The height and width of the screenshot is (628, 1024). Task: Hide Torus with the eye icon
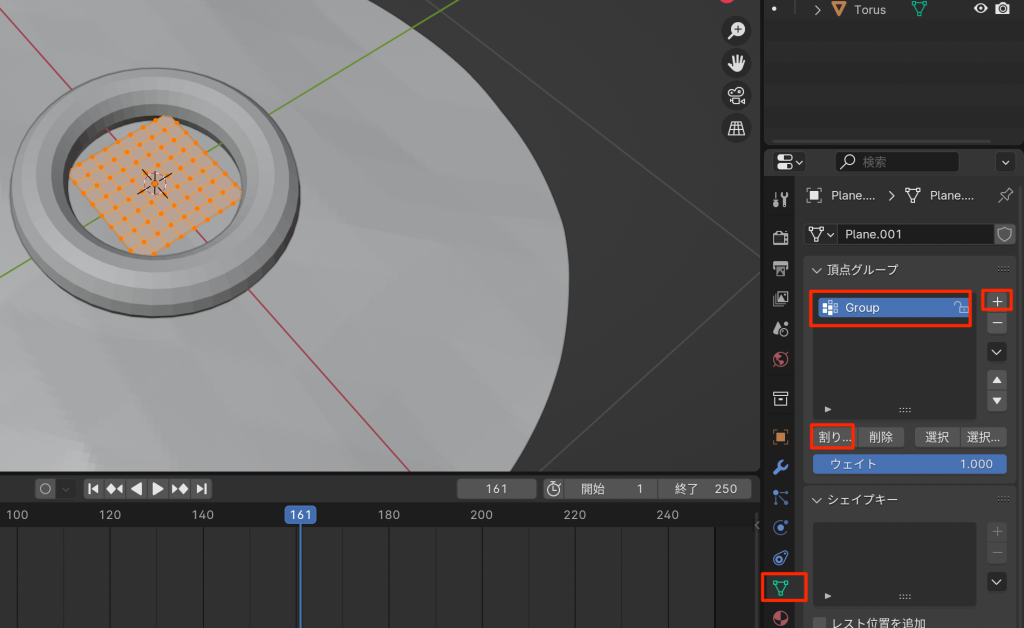pyautogui.click(x=981, y=9)
